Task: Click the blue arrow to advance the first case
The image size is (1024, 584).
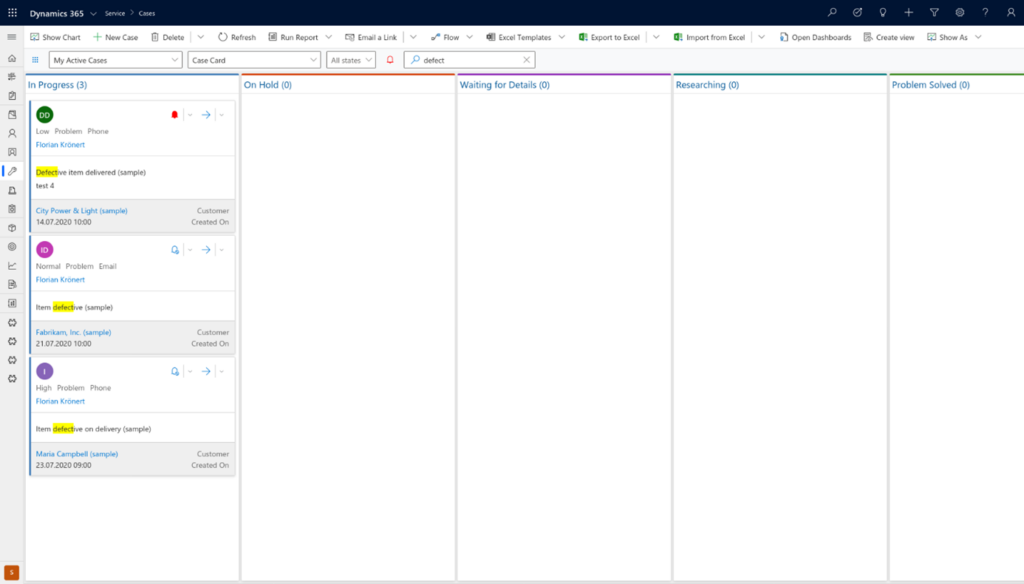Action: tap(205, 113)
